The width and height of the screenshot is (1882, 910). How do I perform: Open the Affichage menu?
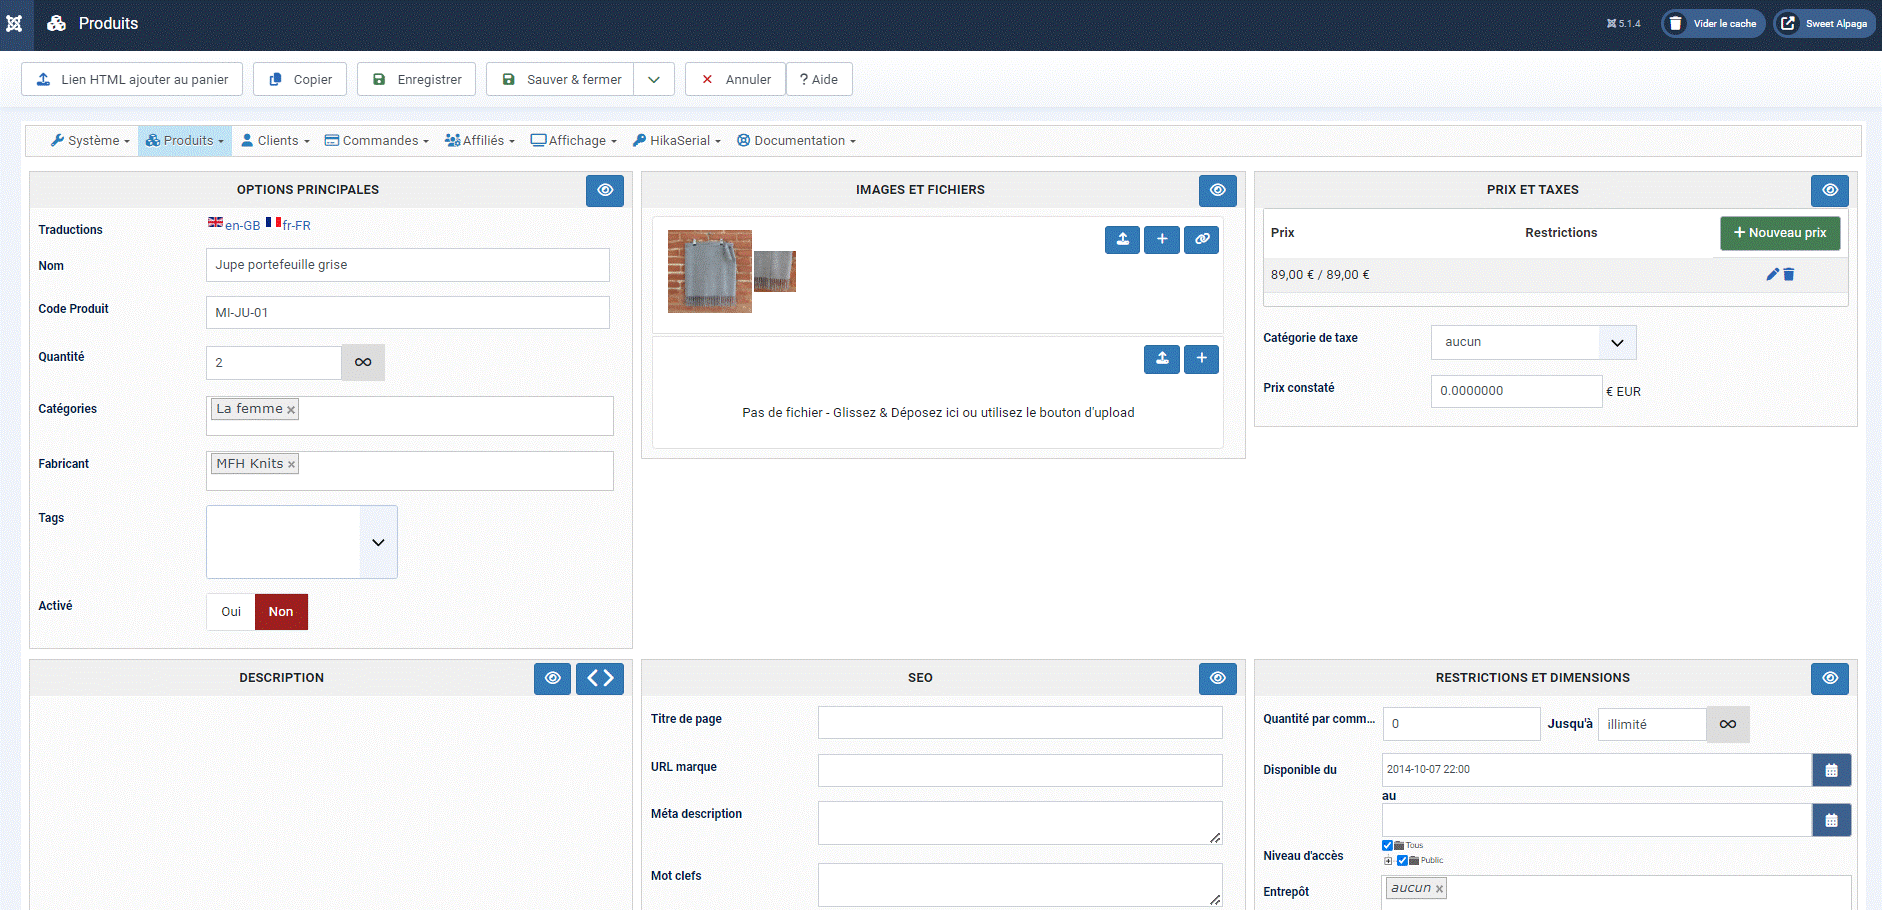pyautogui.click(x=573, y=141)
